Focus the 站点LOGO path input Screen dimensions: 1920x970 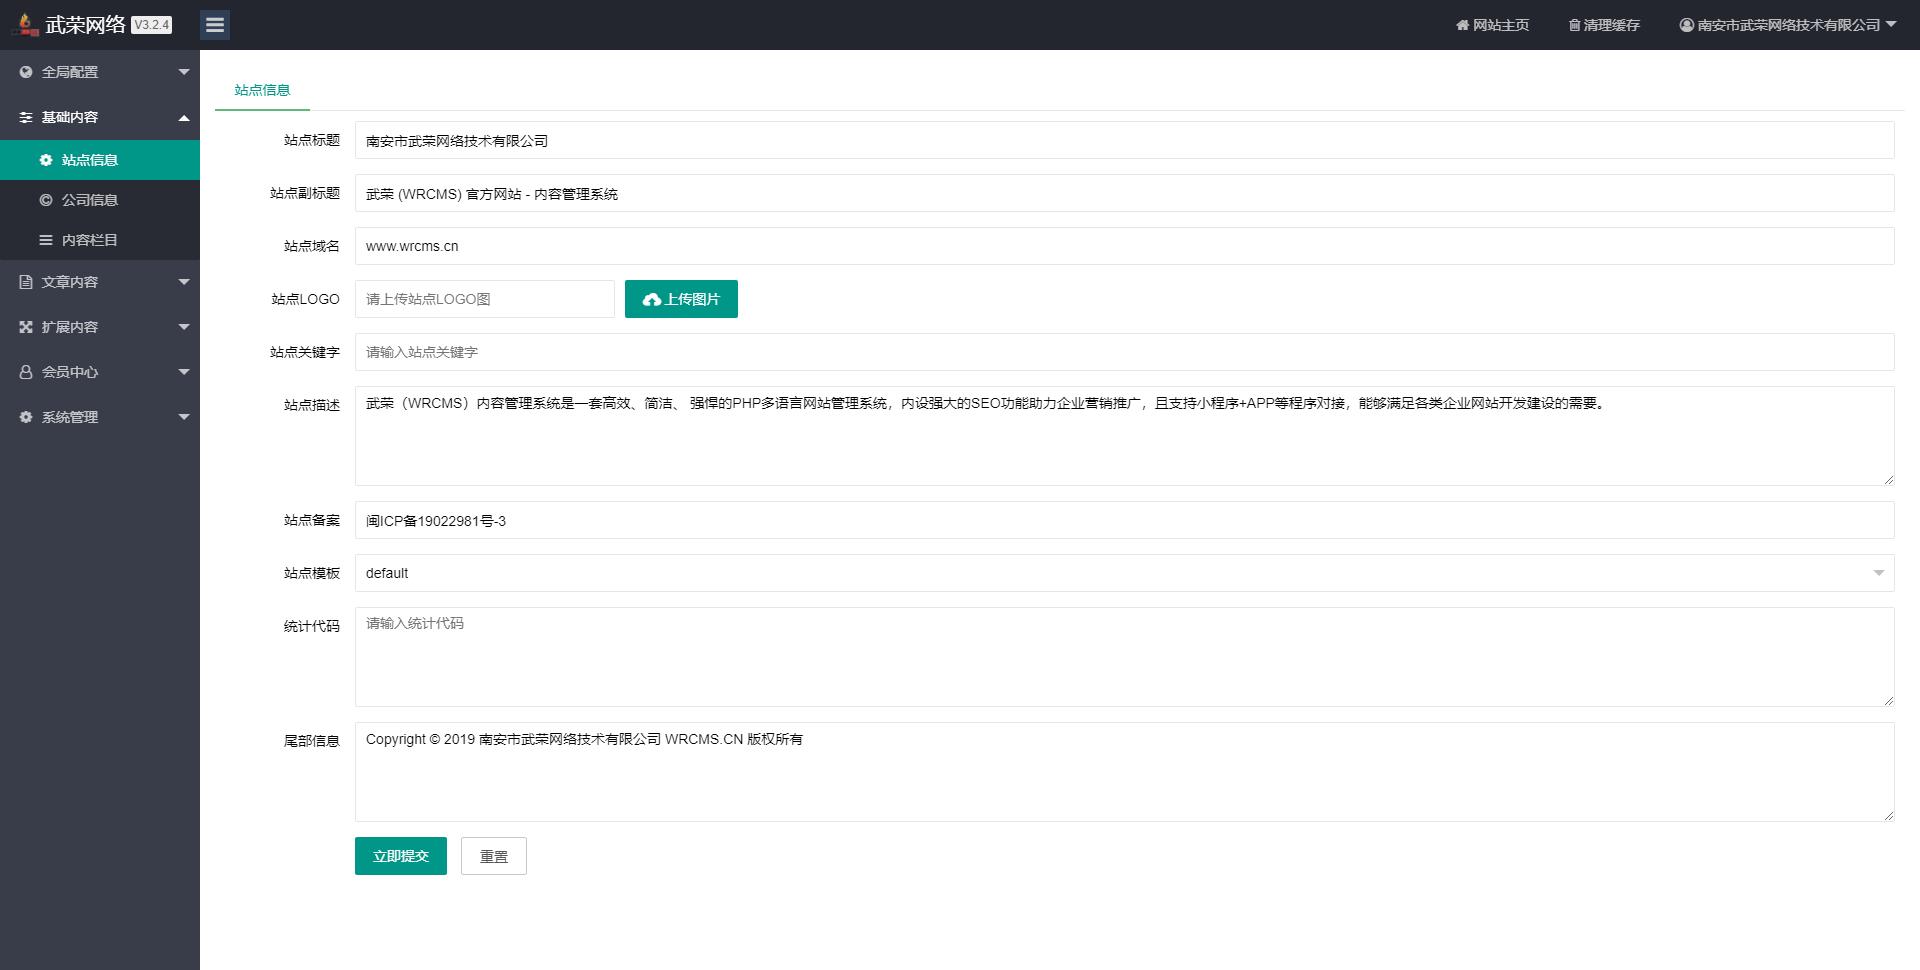coord(485,299)
